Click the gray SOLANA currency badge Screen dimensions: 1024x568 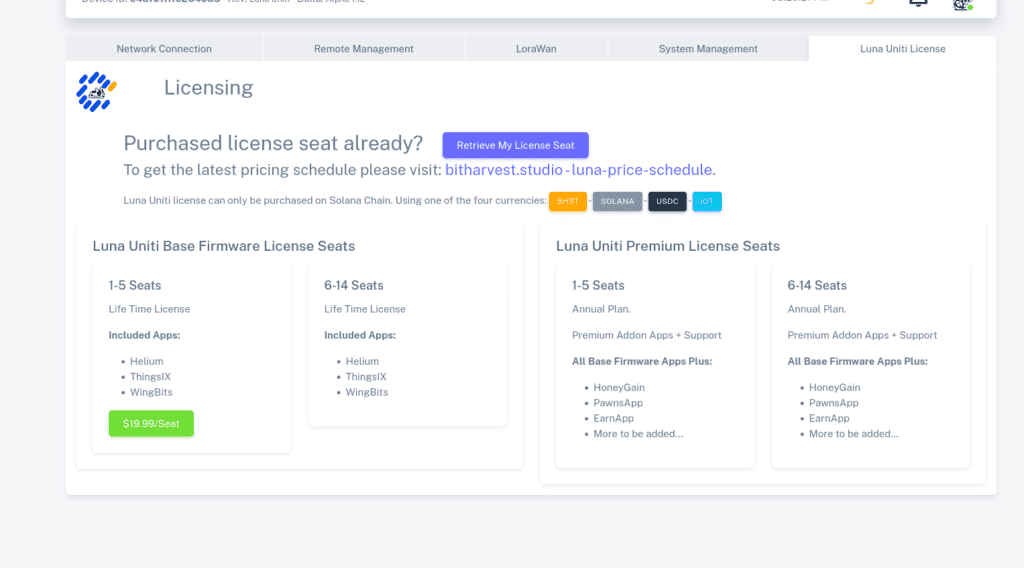(x=617, y=201)
